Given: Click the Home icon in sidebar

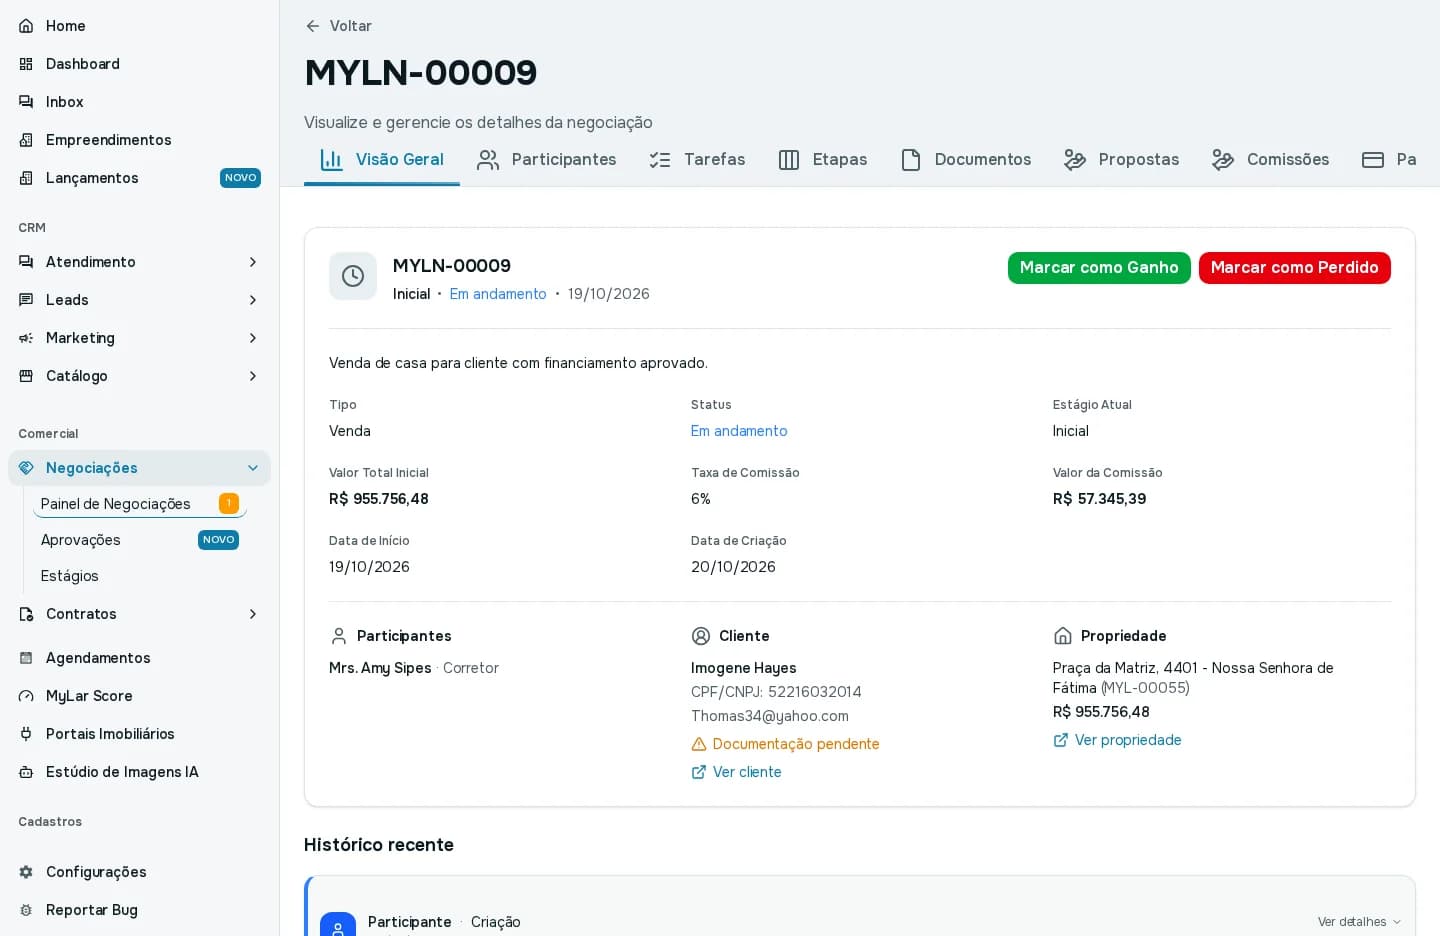Looking at the screenshot, I should [26, 26].
